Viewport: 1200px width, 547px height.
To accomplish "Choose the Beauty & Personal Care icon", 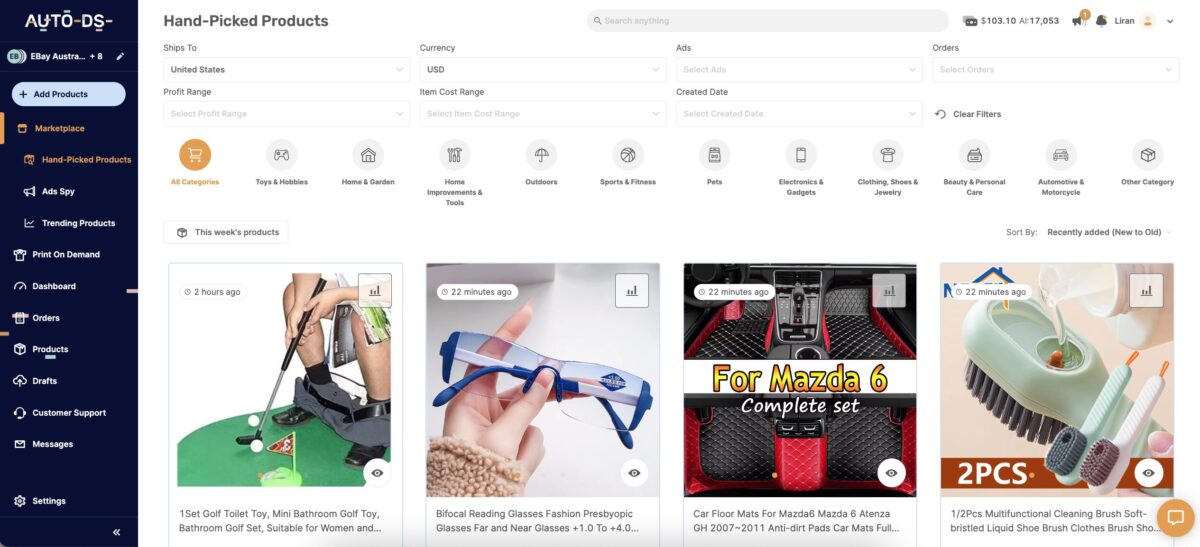I will [x=974, y=155].
